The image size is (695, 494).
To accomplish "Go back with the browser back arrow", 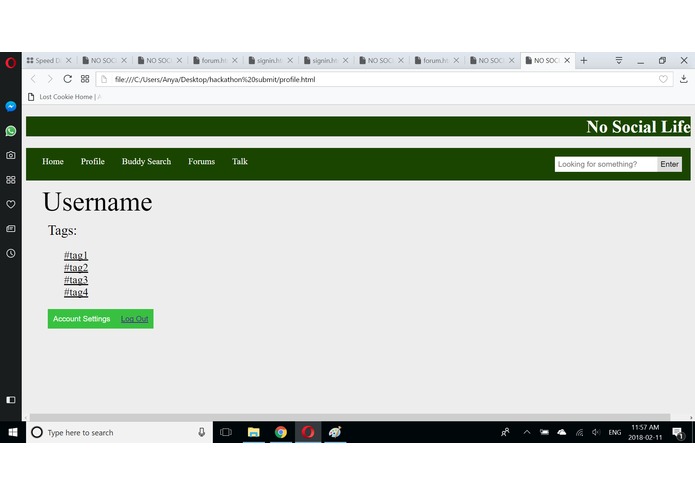I will click(x=33, y=79).
